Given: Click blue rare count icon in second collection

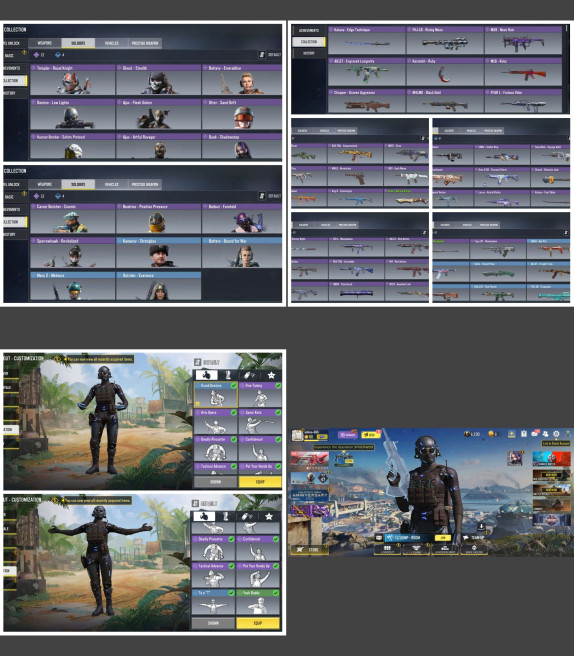Looking at the screenshot, I should tap(58, 196).
